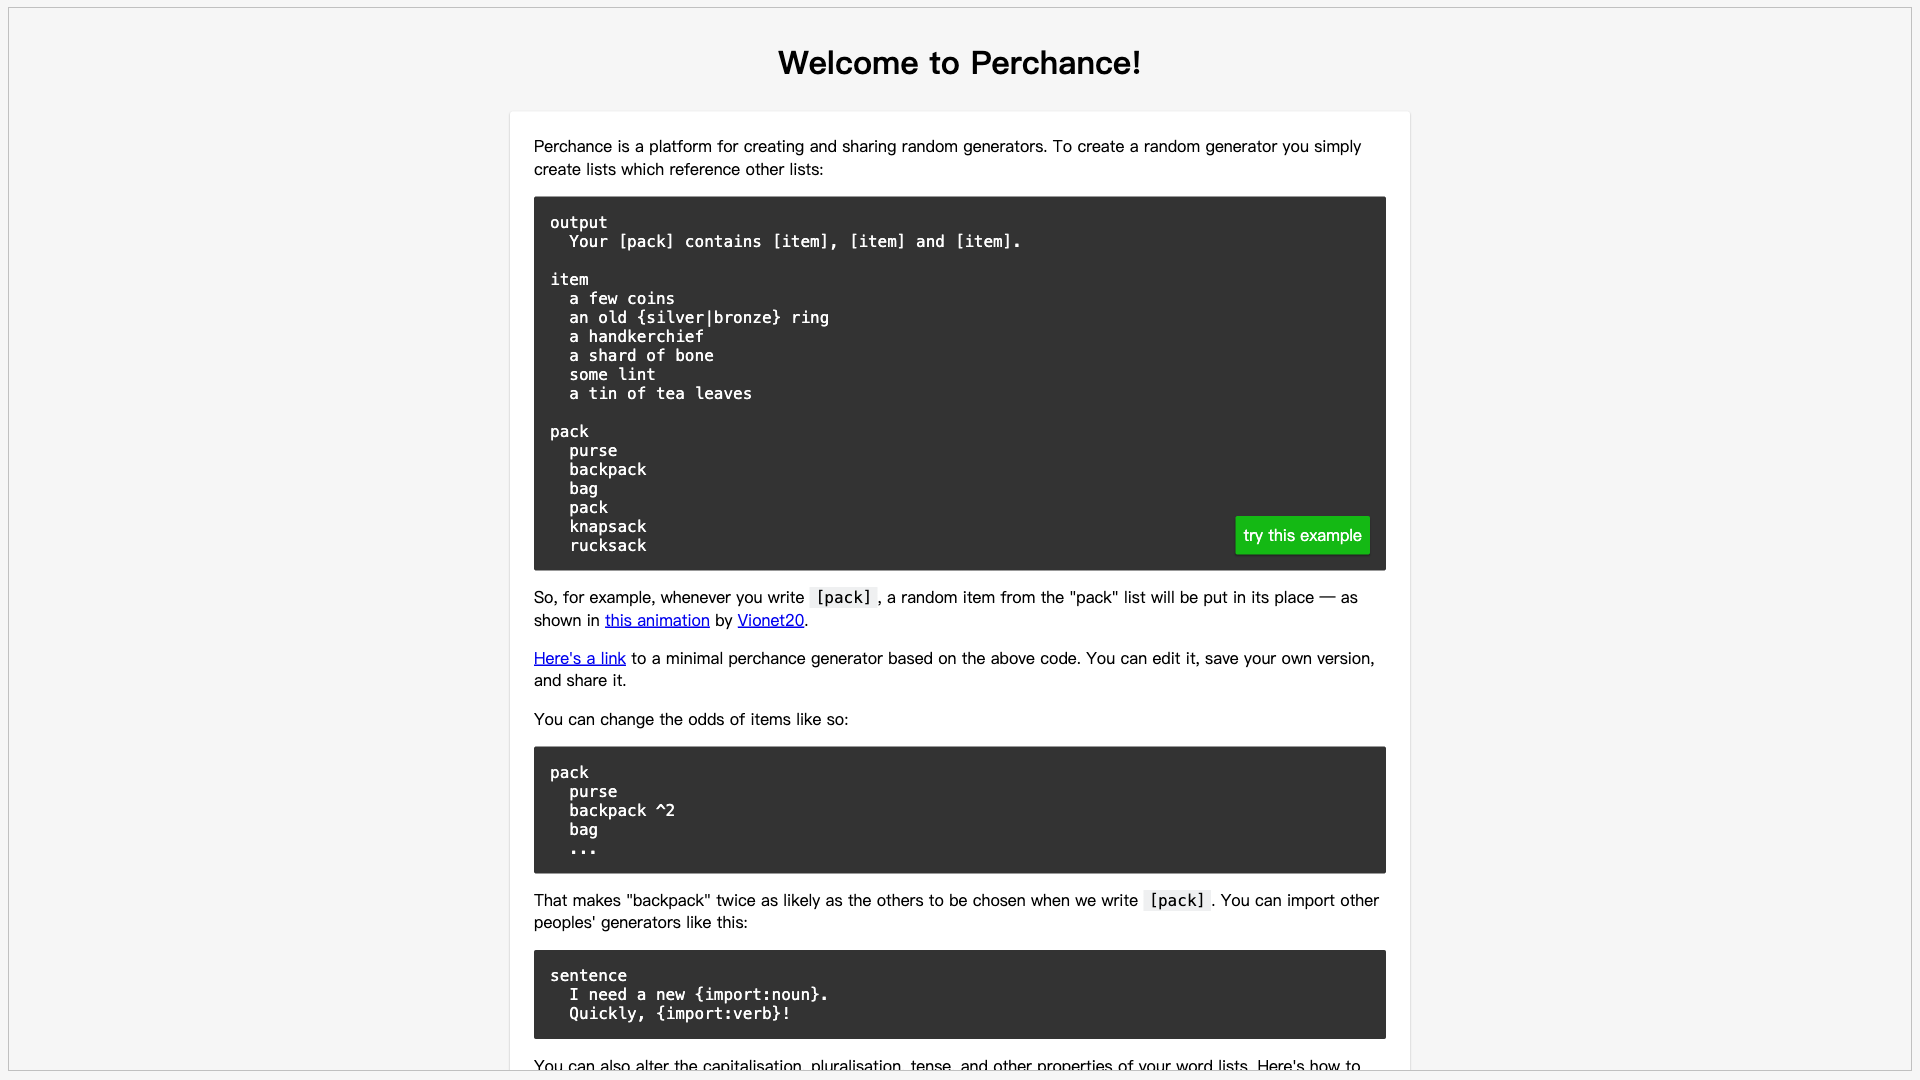Click the 'a shard of bone' line
The width and height of the screenshot is (1920, 1080).
[x=641, y=356]
